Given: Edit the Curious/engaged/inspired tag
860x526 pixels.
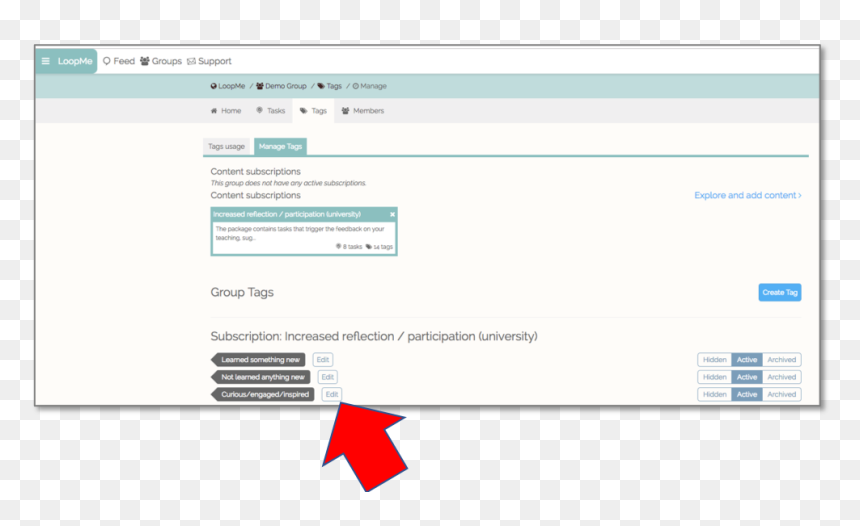Looking at the screenshot, I should point(332,394).
